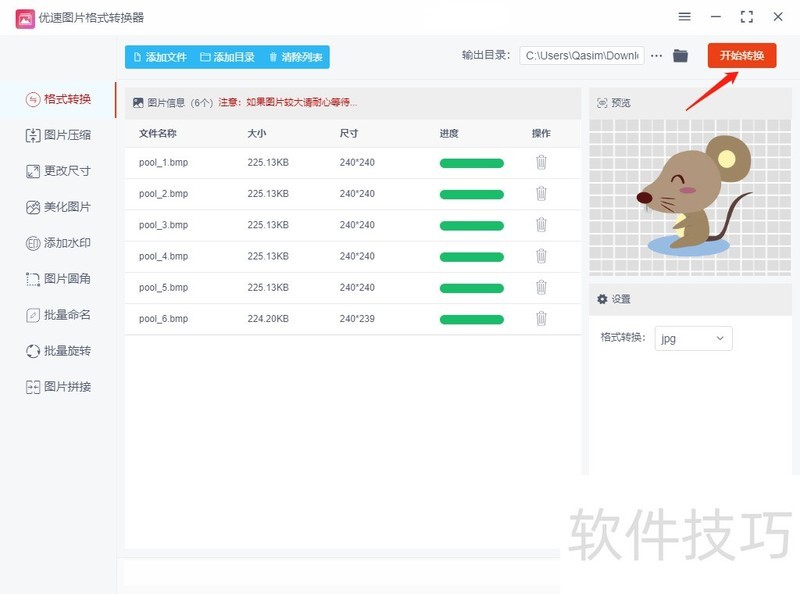The height and width of the screenshot is (594, 800).
Task: Click the 开始转换 convert button
Action: (741, 56)
